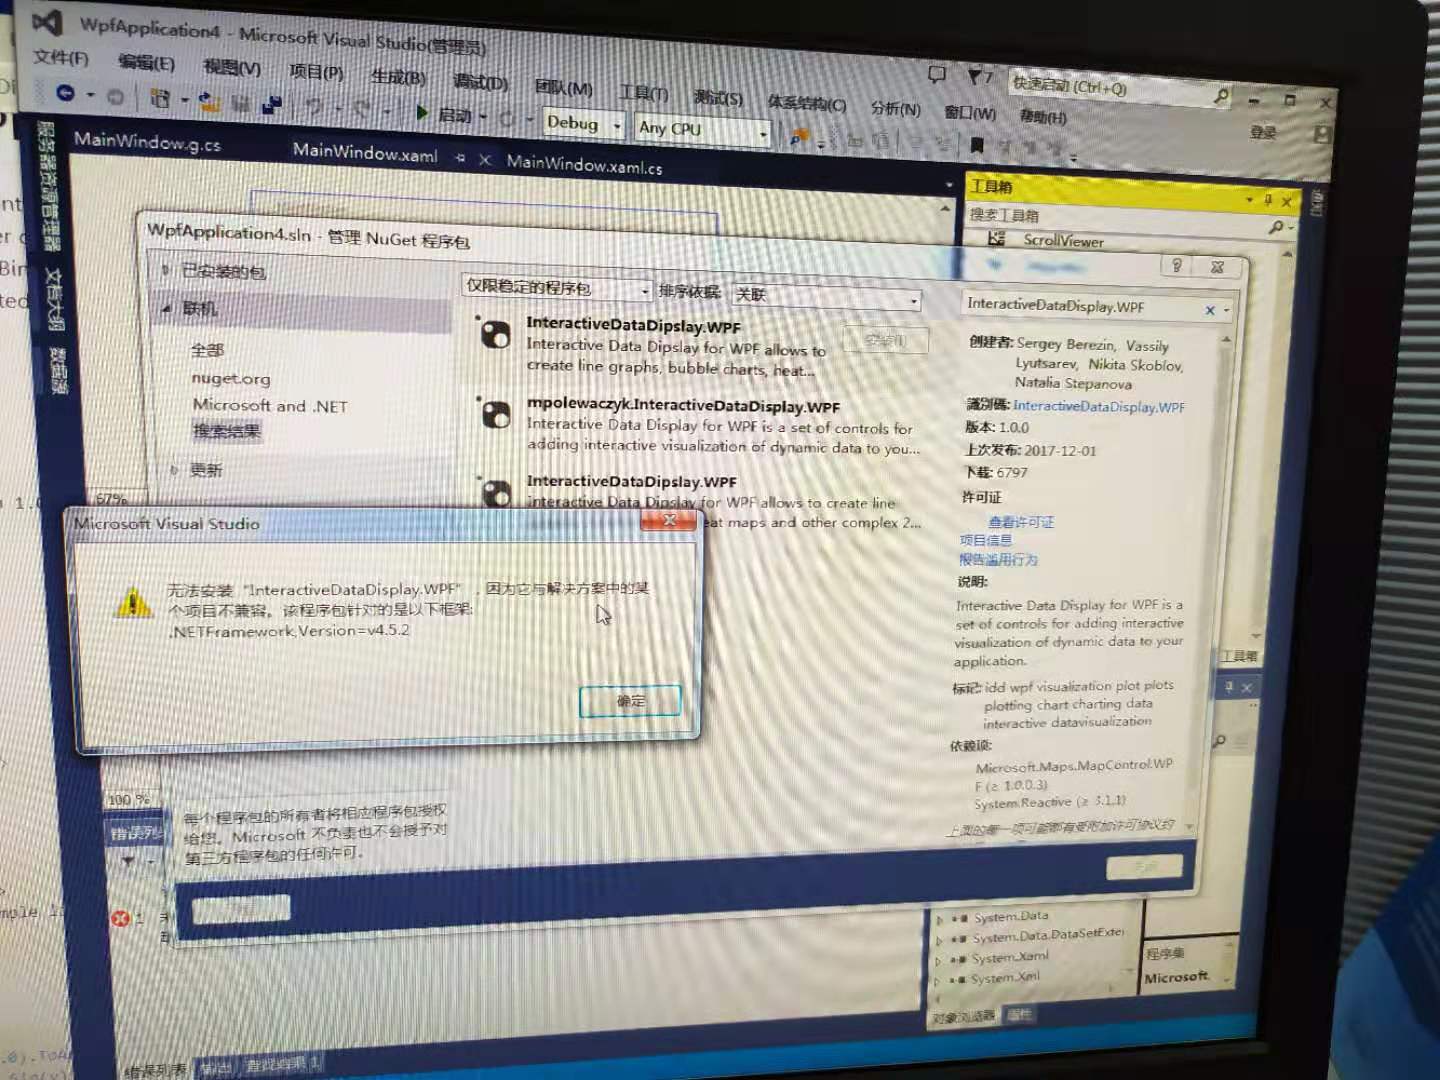Open the 调试(D) menu

480,82
